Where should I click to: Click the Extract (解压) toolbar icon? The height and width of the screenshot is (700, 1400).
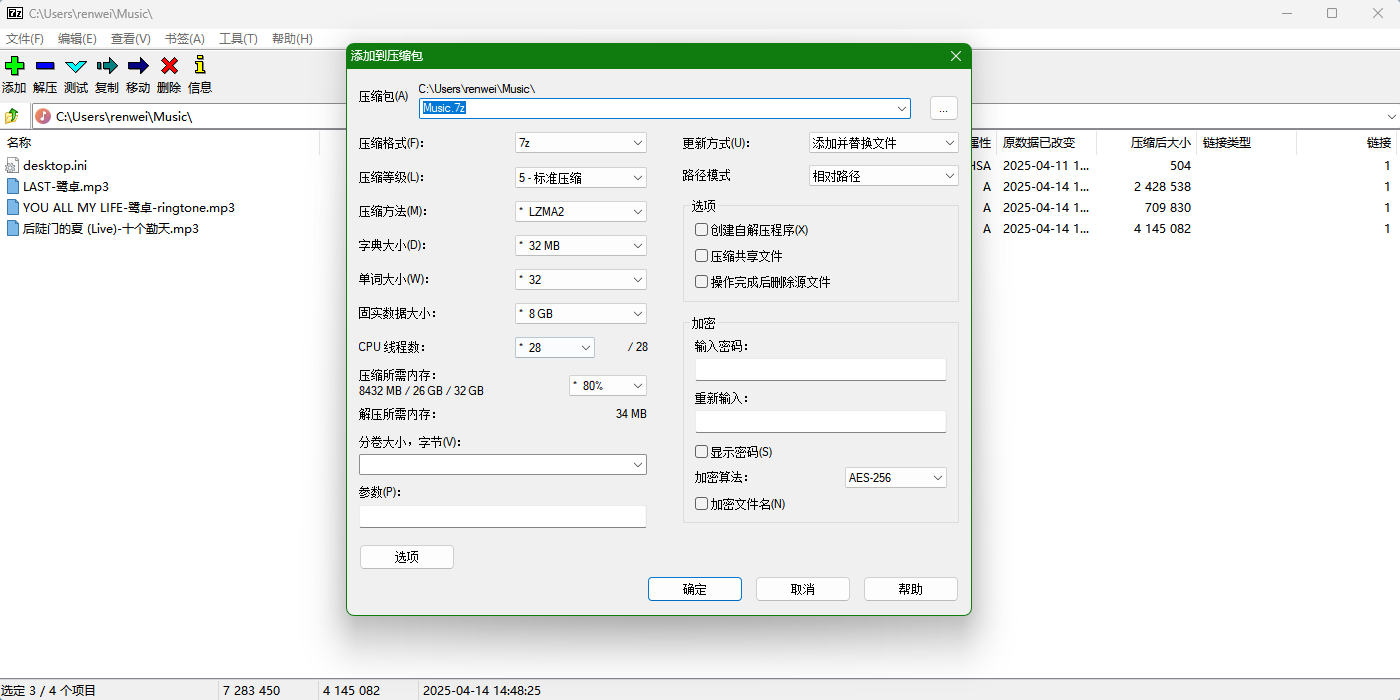tap(44, 74)
